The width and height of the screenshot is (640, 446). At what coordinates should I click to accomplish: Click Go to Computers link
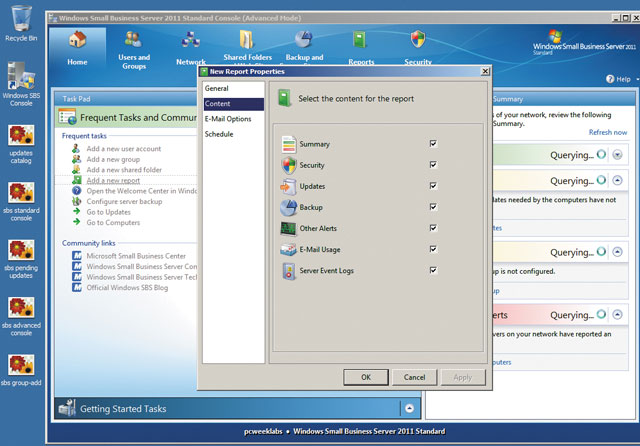click(113, 223)
